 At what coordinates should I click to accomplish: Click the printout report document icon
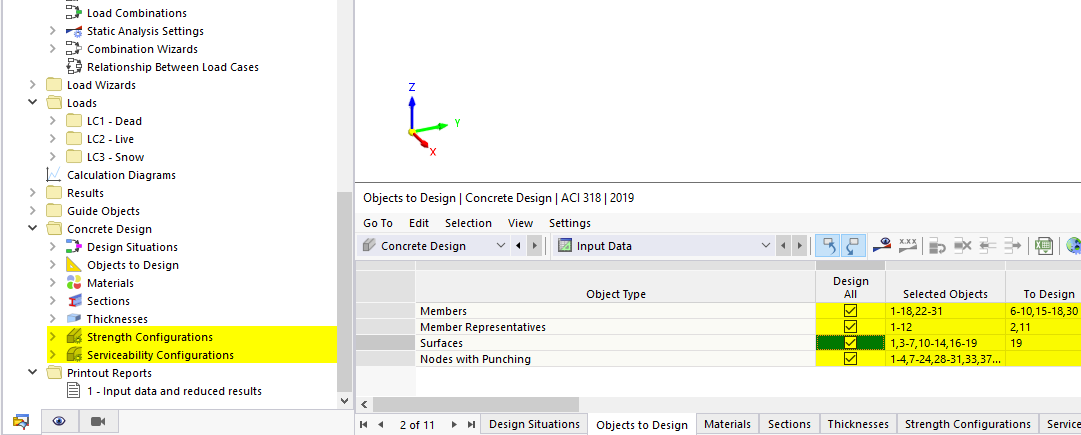73,391
